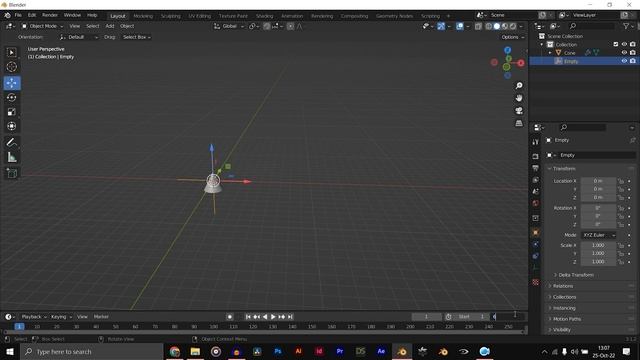640x360 pixels.
Task: Open the Object Mode dropdown
Action: click(x=42, y=26)
